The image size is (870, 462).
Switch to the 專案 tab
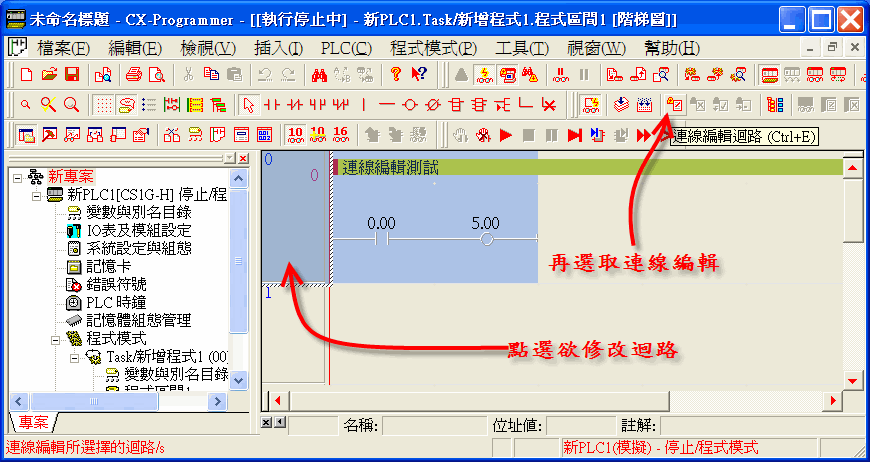33,423
